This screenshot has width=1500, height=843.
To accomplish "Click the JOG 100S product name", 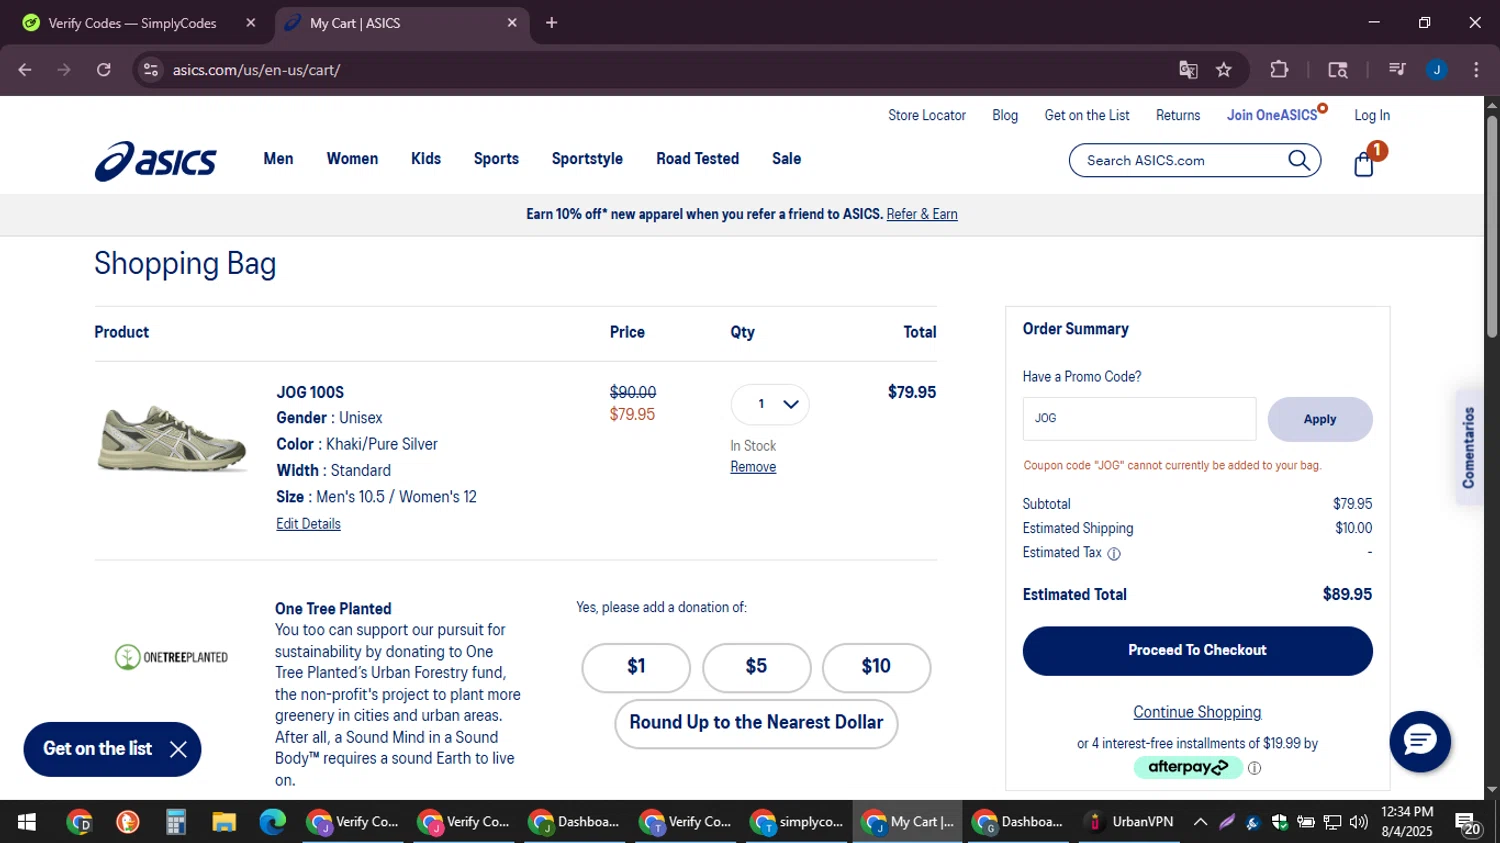I will point(310,392).
